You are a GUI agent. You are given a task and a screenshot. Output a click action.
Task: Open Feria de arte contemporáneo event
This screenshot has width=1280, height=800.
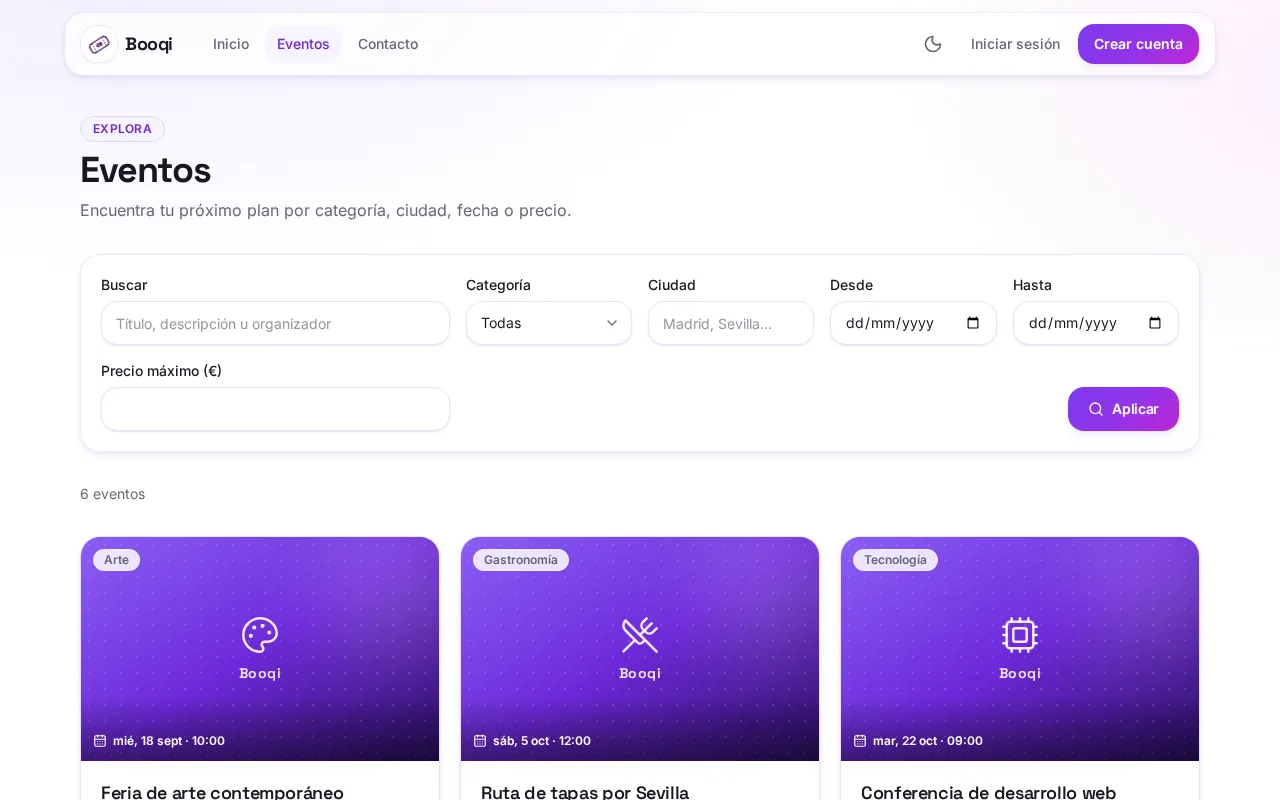click(222, 792)
